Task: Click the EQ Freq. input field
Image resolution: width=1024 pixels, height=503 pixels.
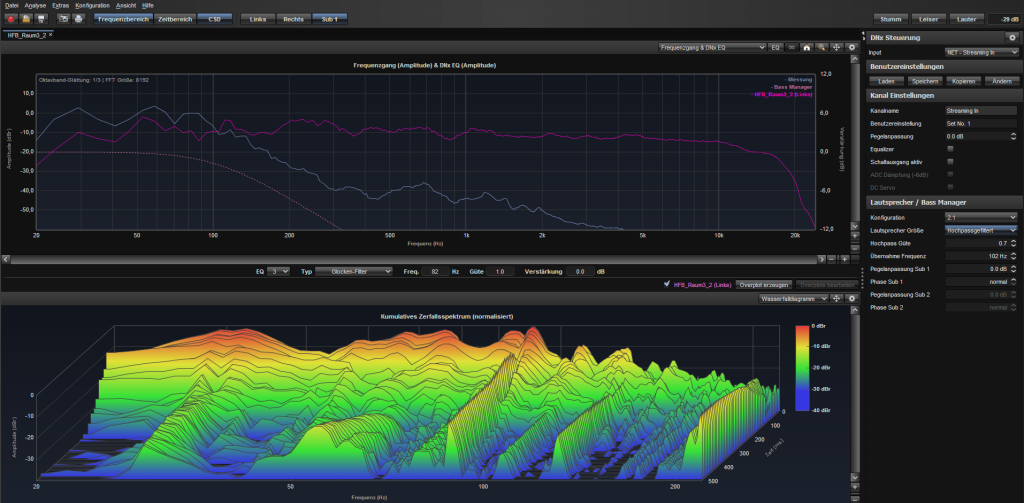Action: coord(435,270)
